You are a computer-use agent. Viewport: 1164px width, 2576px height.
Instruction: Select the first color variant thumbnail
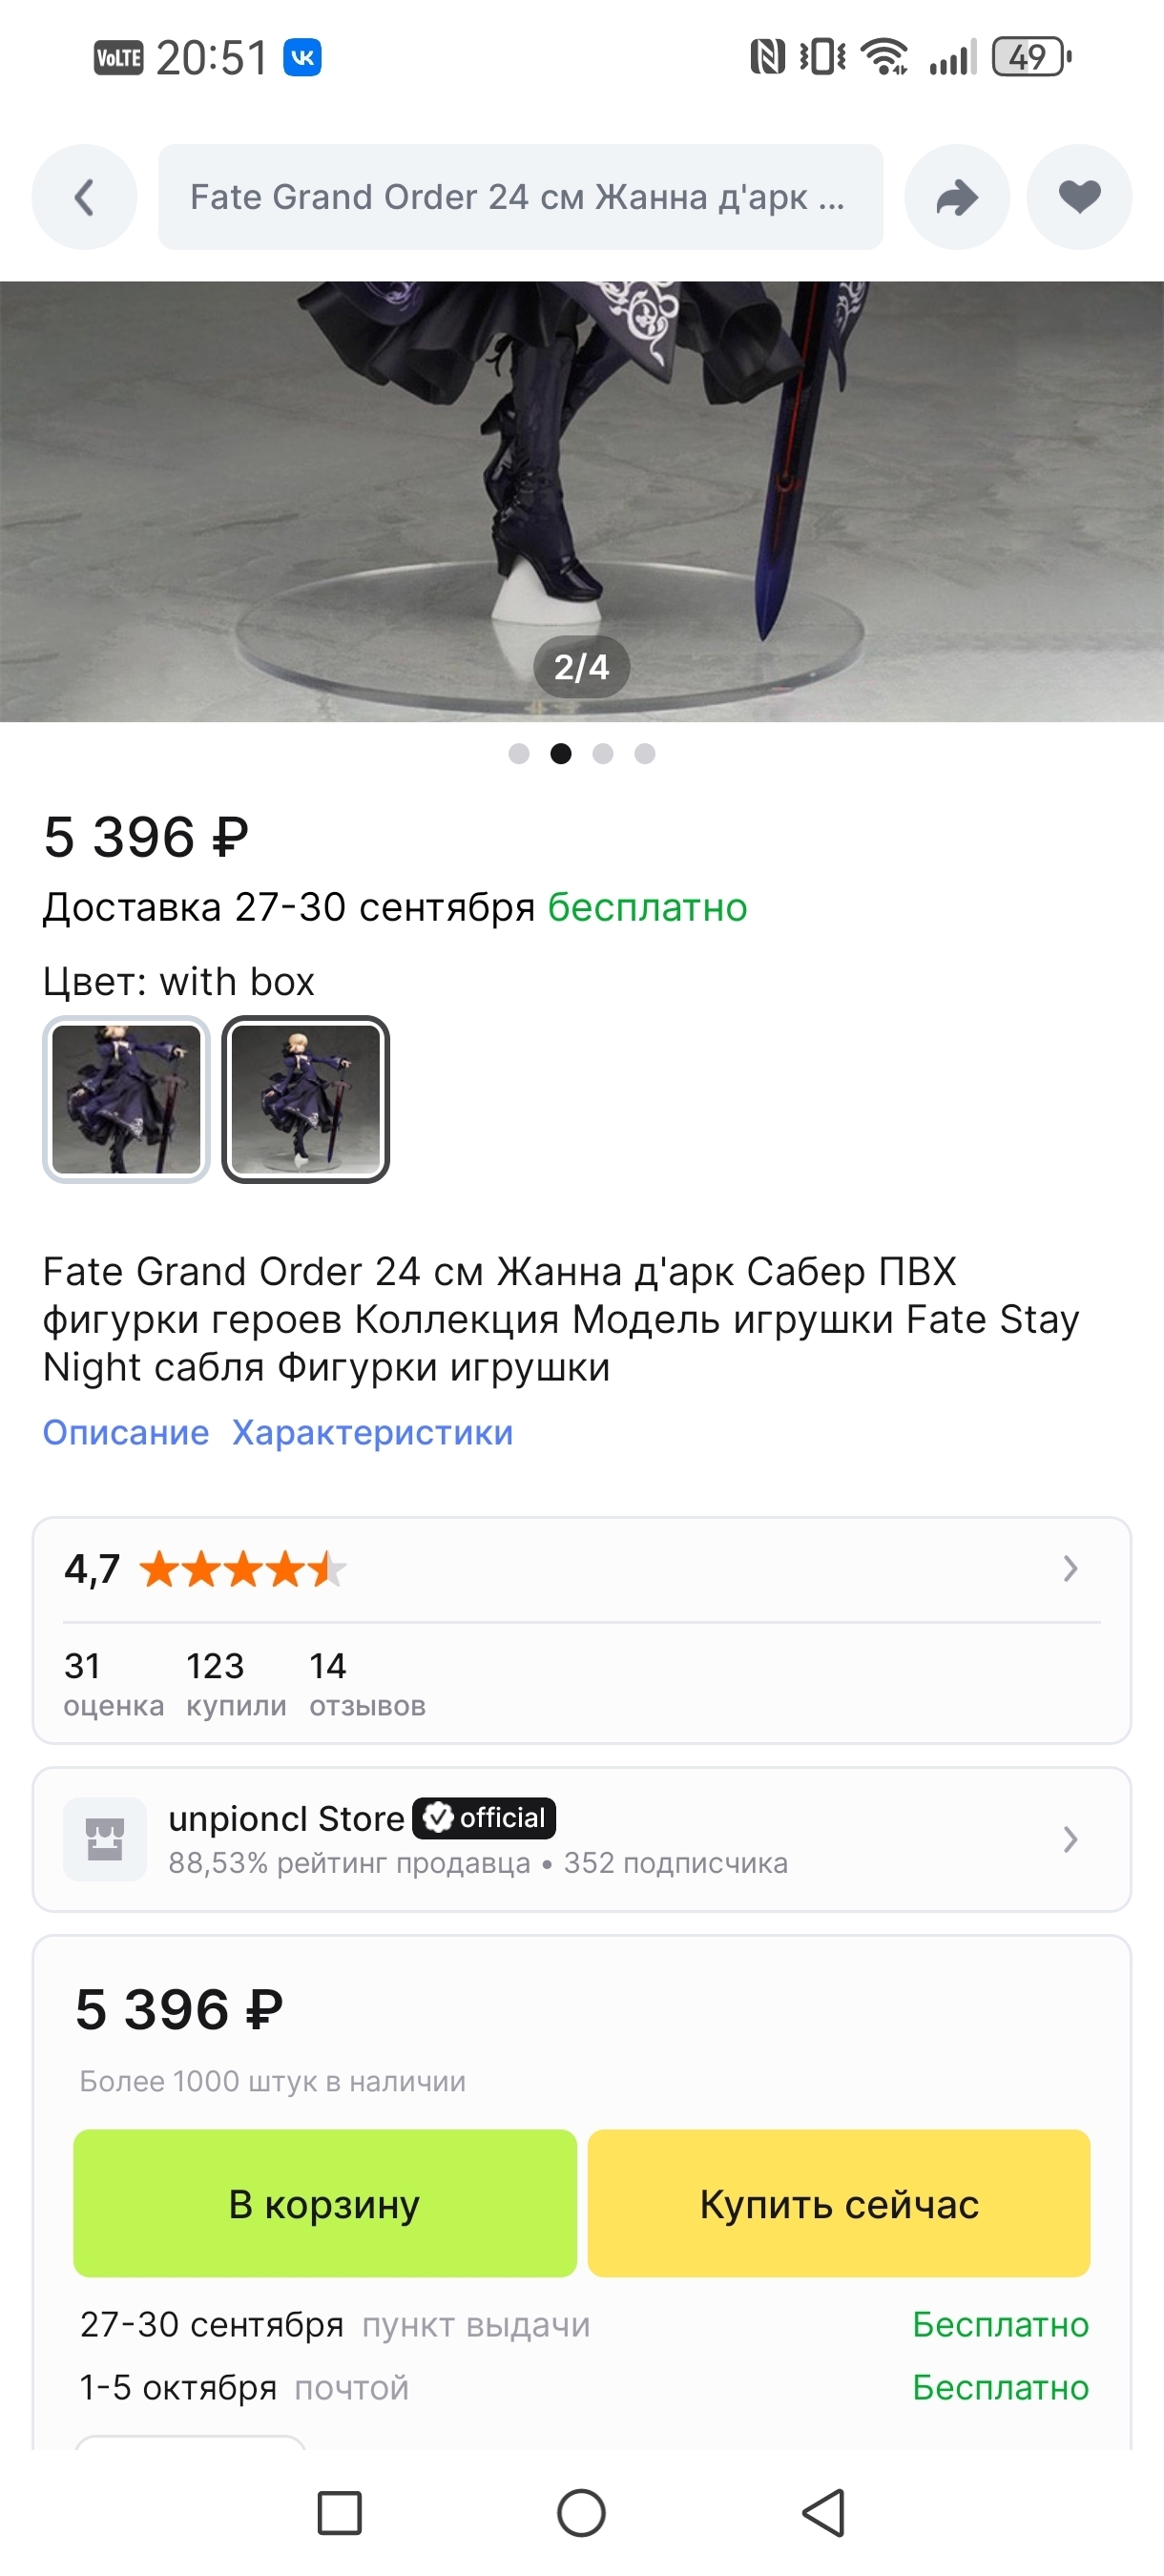coord(126,1099)
